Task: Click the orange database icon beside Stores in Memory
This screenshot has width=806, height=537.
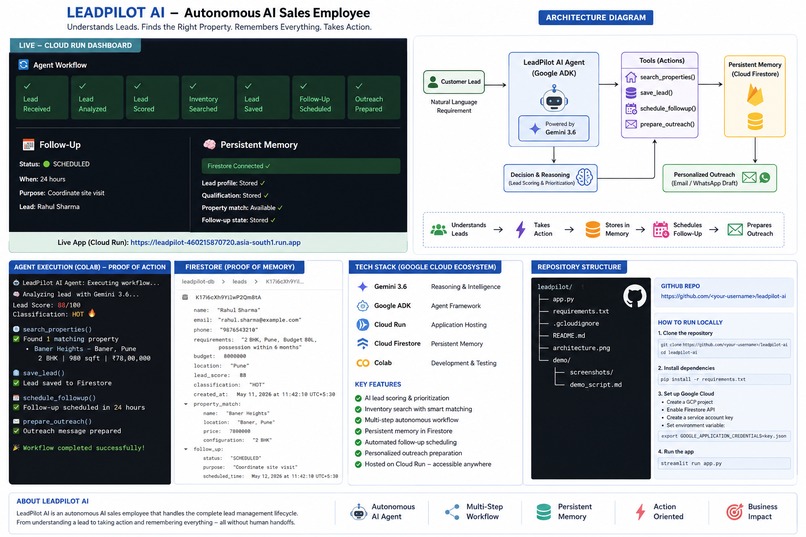Action: [593, 229]
